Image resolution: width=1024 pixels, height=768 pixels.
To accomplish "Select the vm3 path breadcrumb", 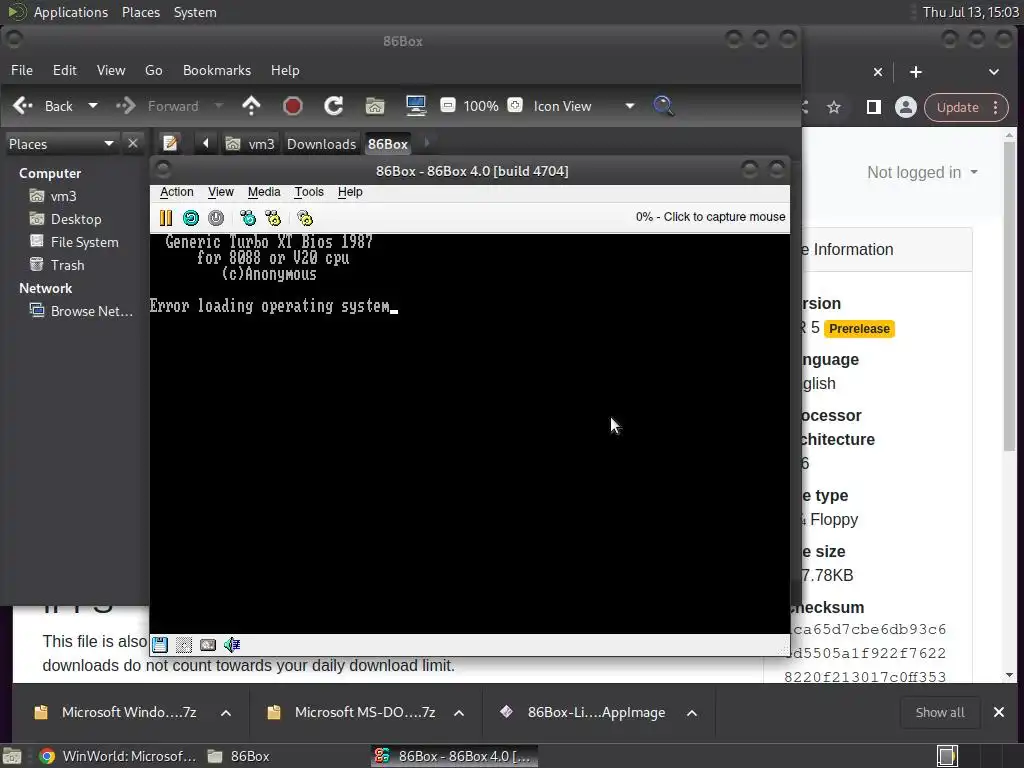I will point(251,144).
